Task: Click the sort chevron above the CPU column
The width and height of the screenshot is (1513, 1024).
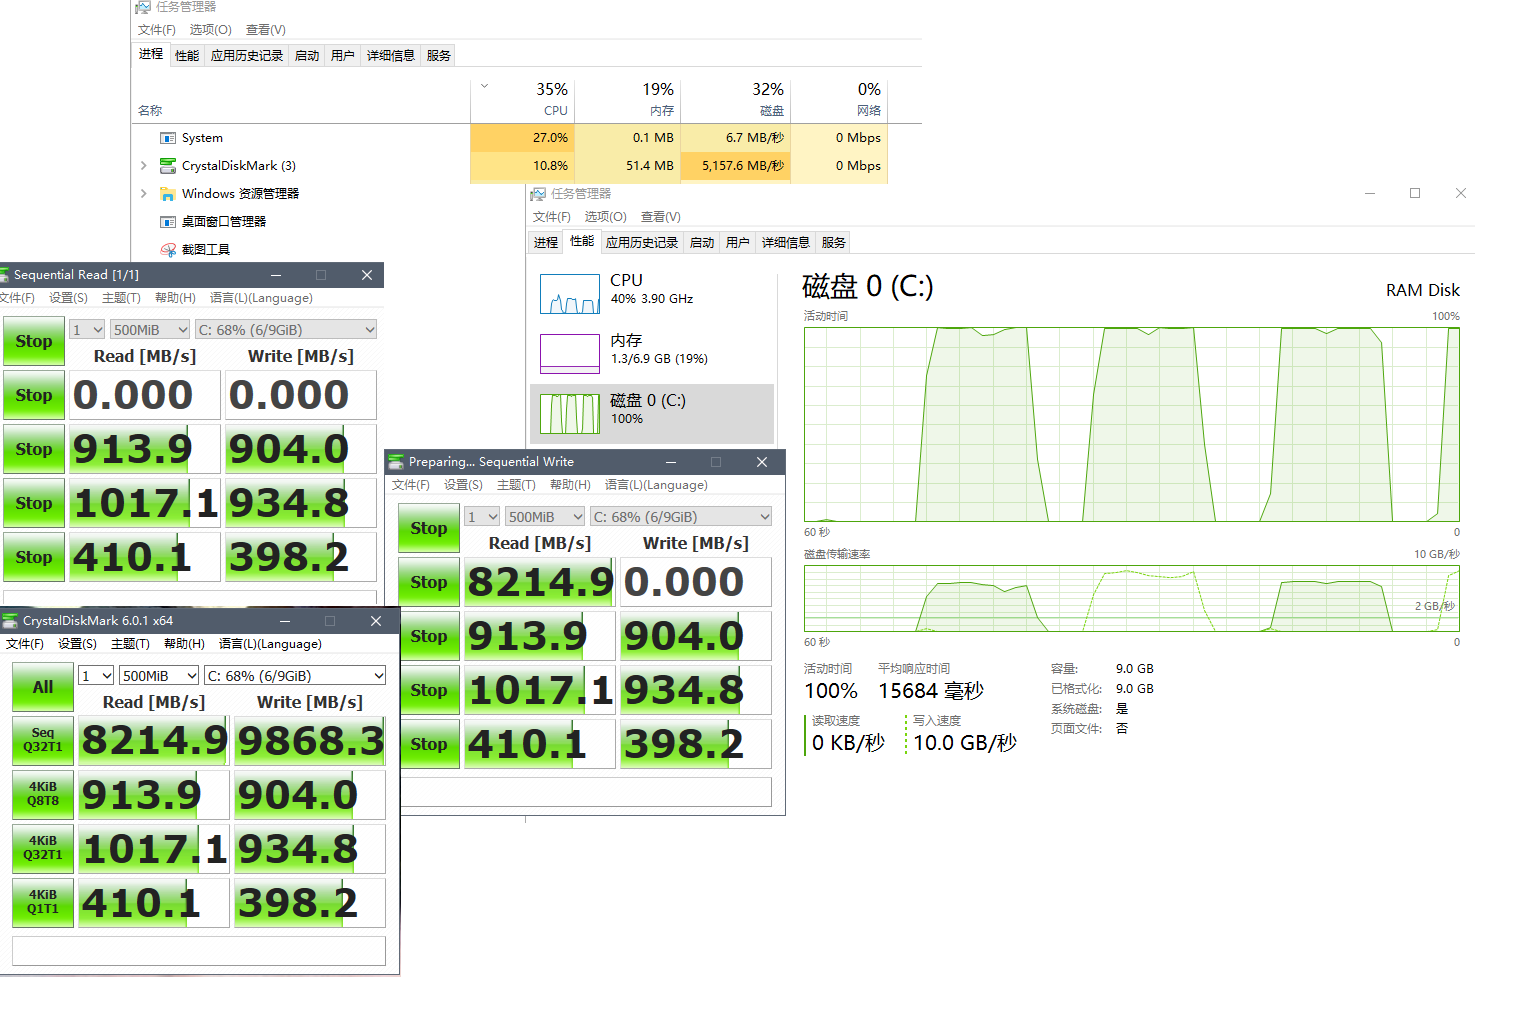Action: point(485,86)
